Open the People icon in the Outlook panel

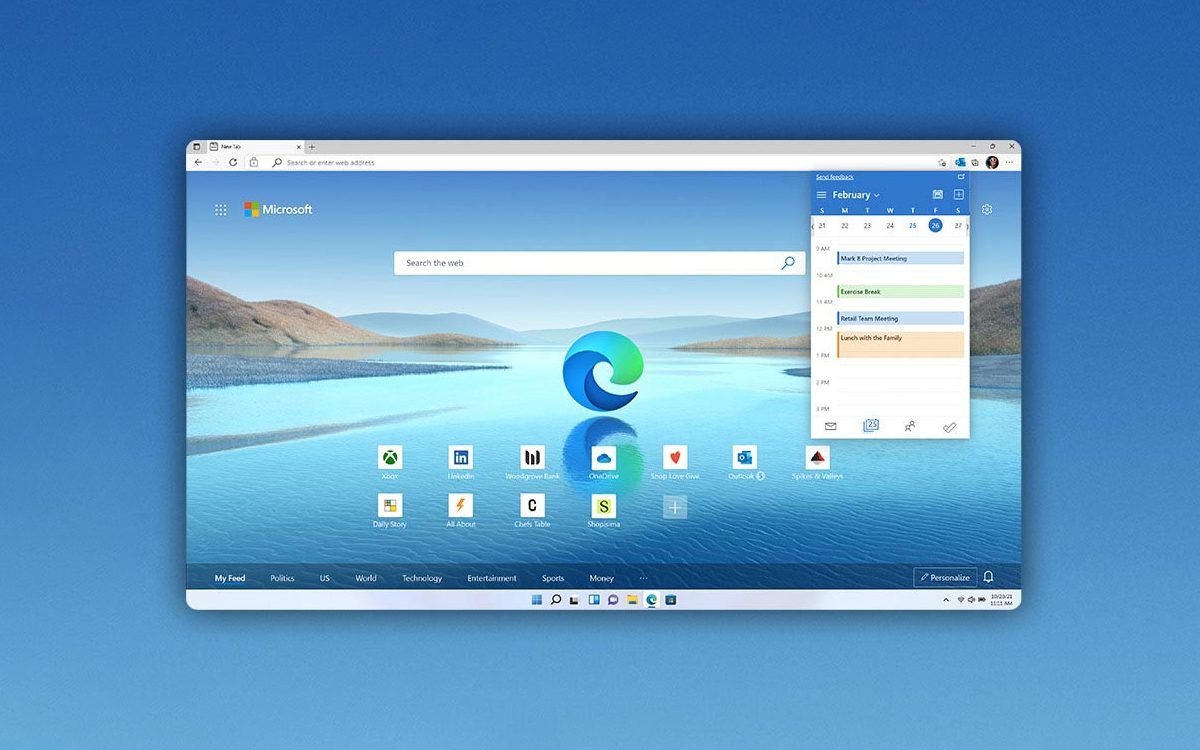click(x=910, y=425)
